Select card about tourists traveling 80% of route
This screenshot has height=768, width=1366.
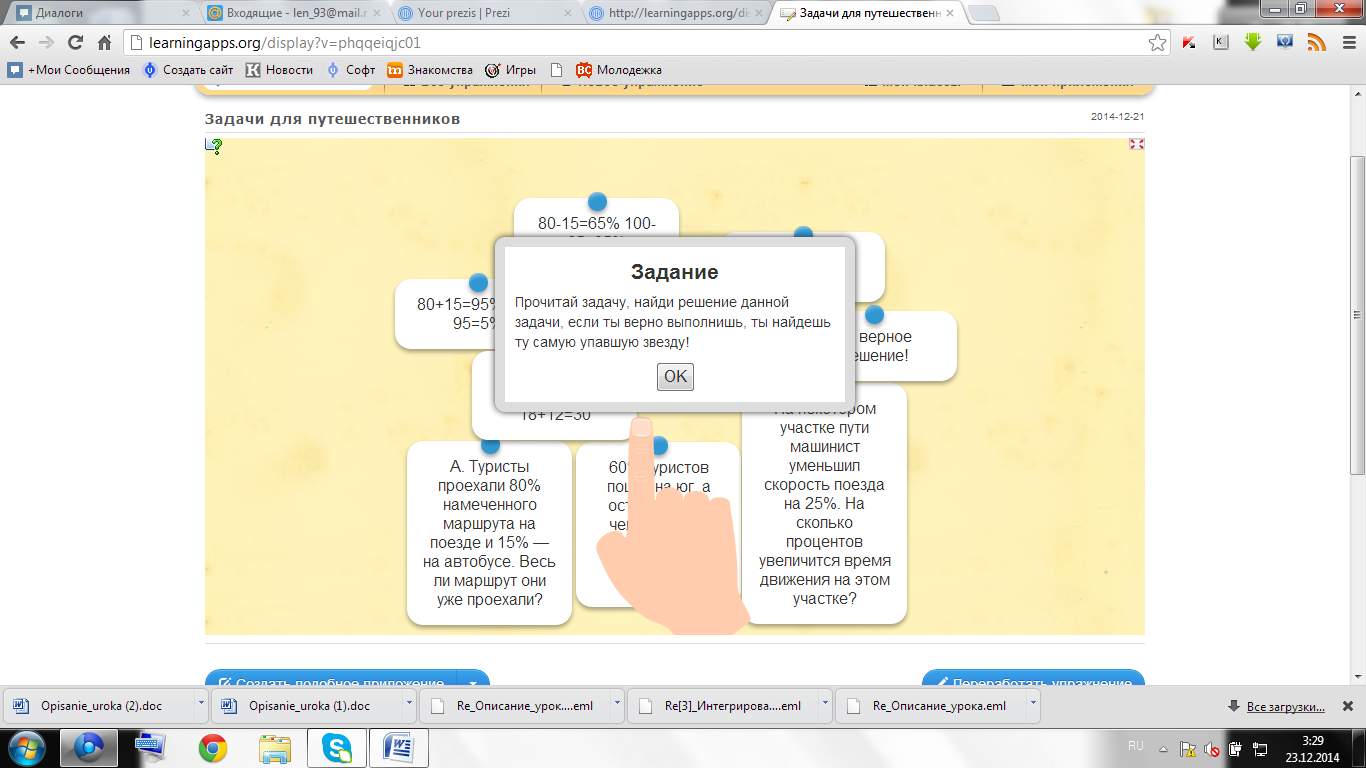[490, 533]
